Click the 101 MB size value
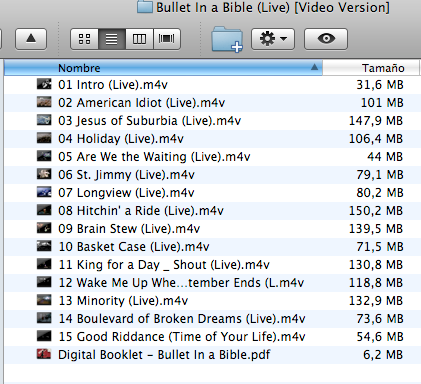Screen dimensions: 421x384 (x=382, y=103)
